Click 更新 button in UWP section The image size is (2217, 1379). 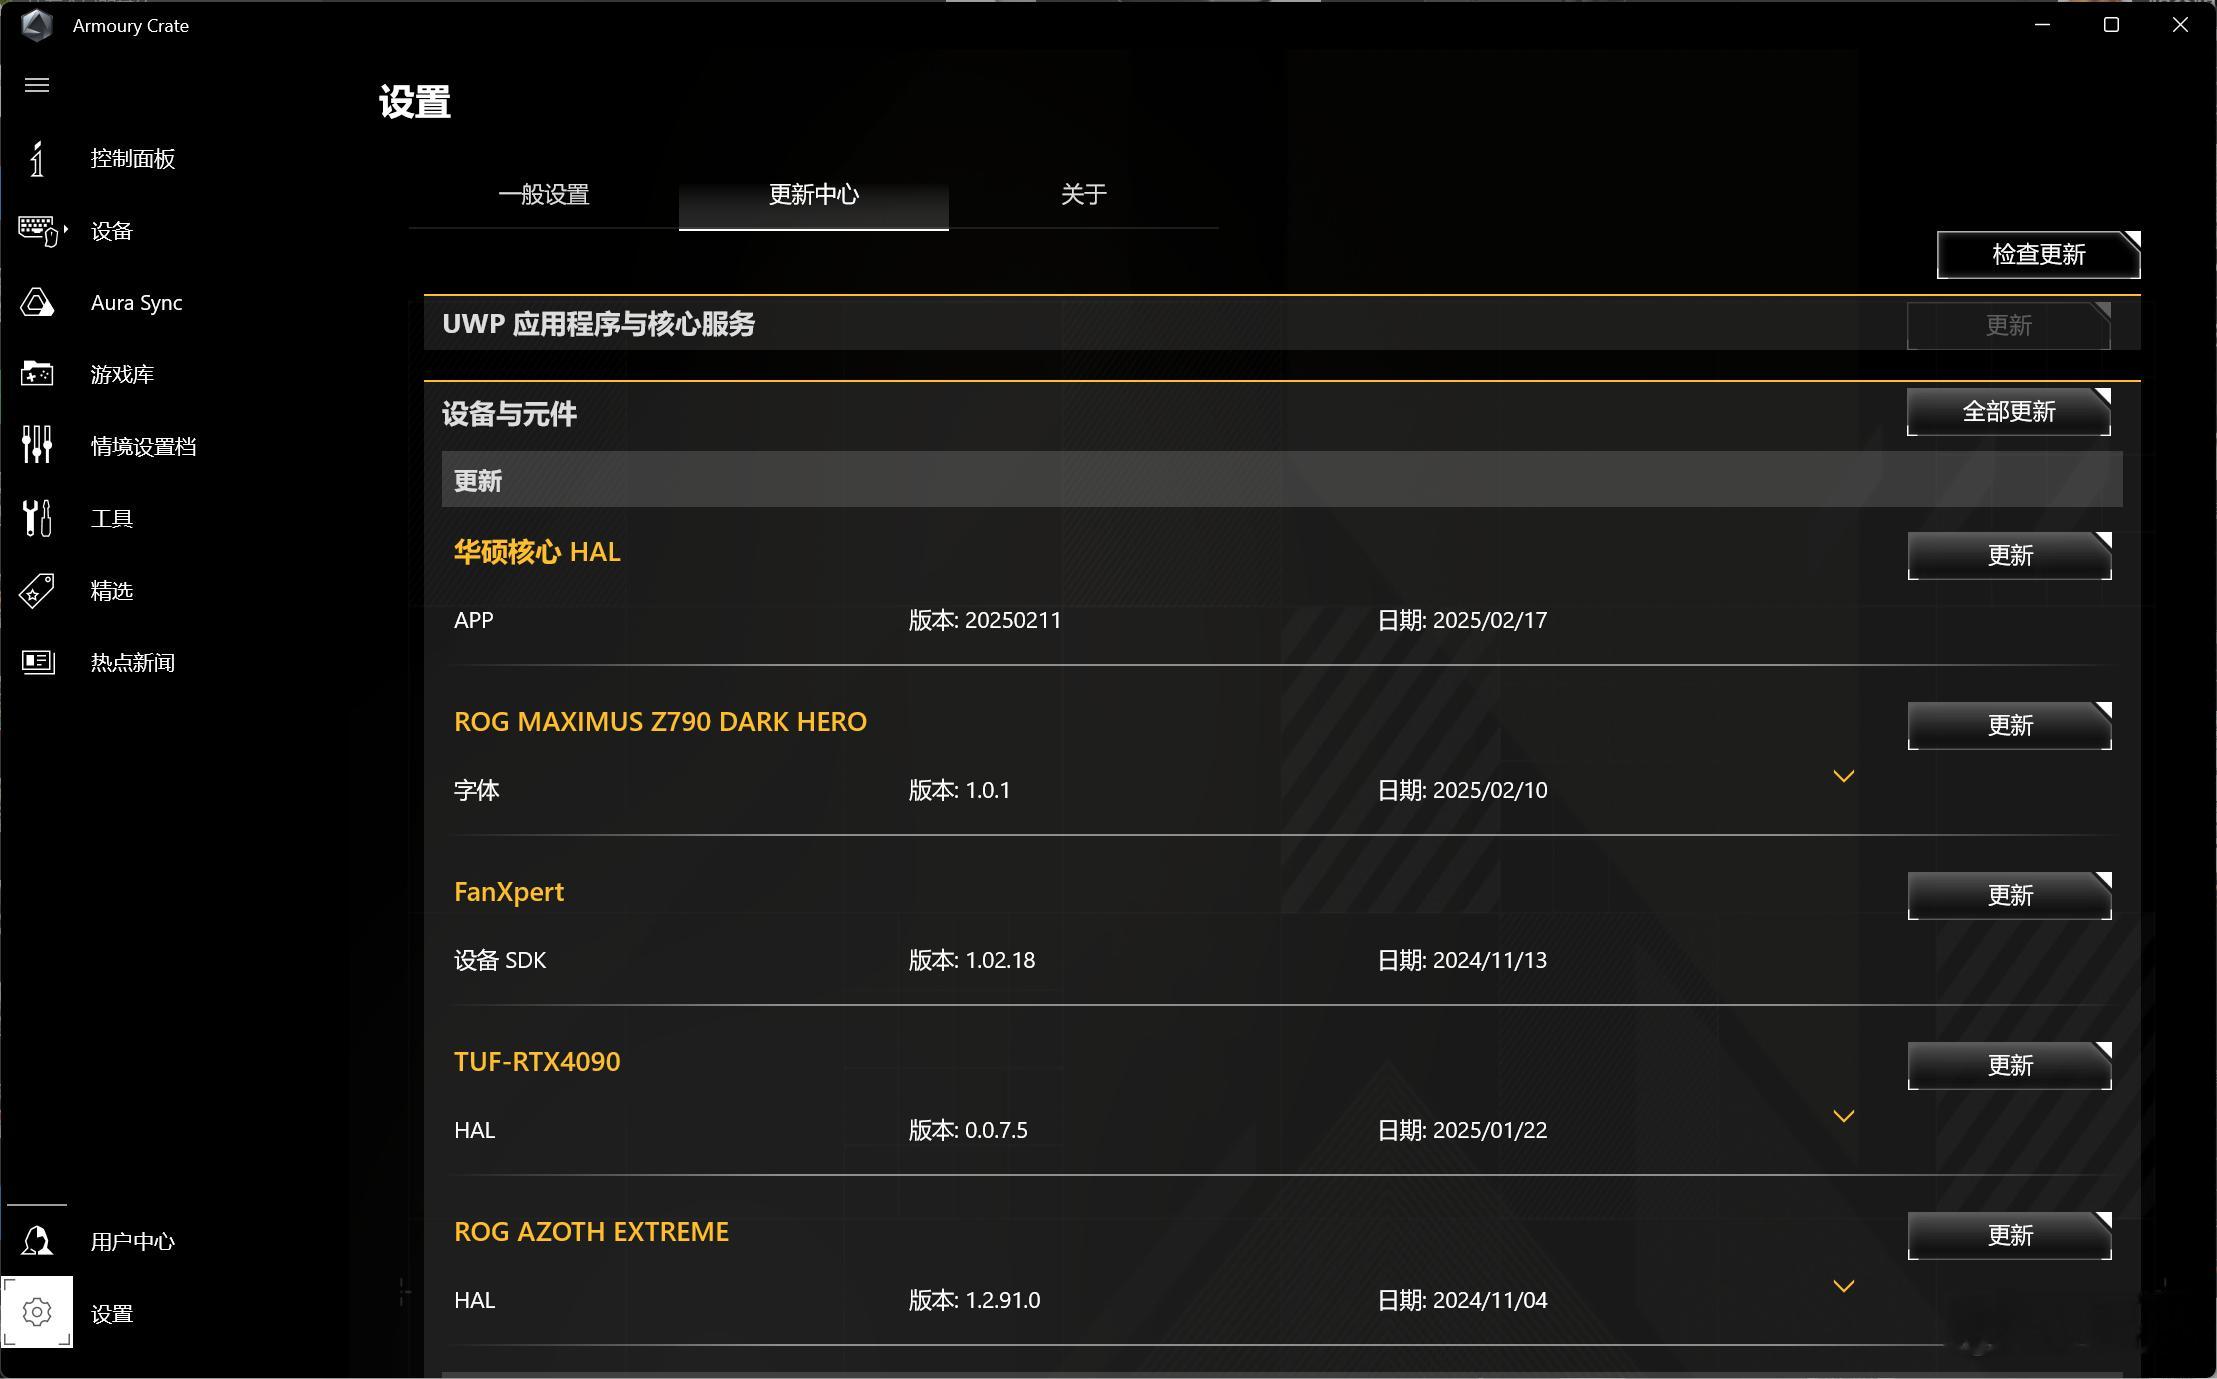(x=2009, y=326)
